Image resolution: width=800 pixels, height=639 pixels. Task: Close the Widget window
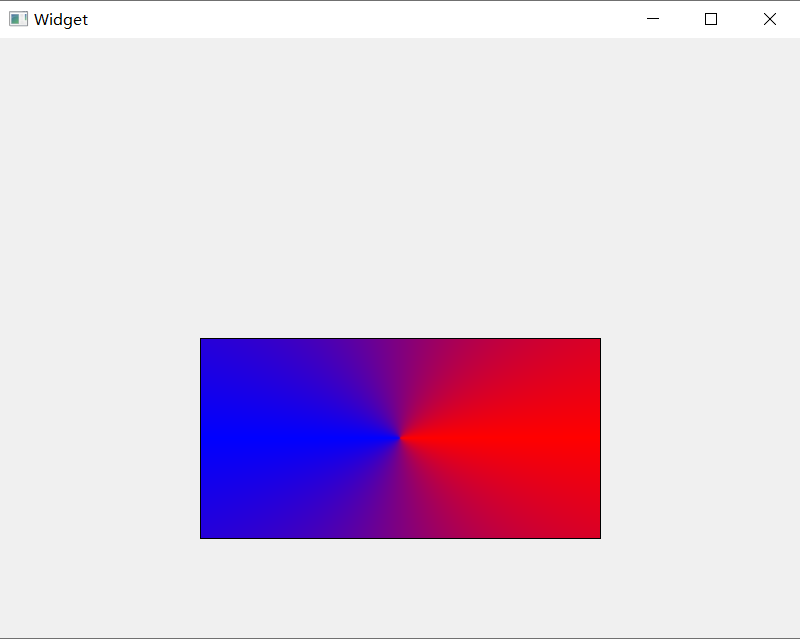click(769, 19)
